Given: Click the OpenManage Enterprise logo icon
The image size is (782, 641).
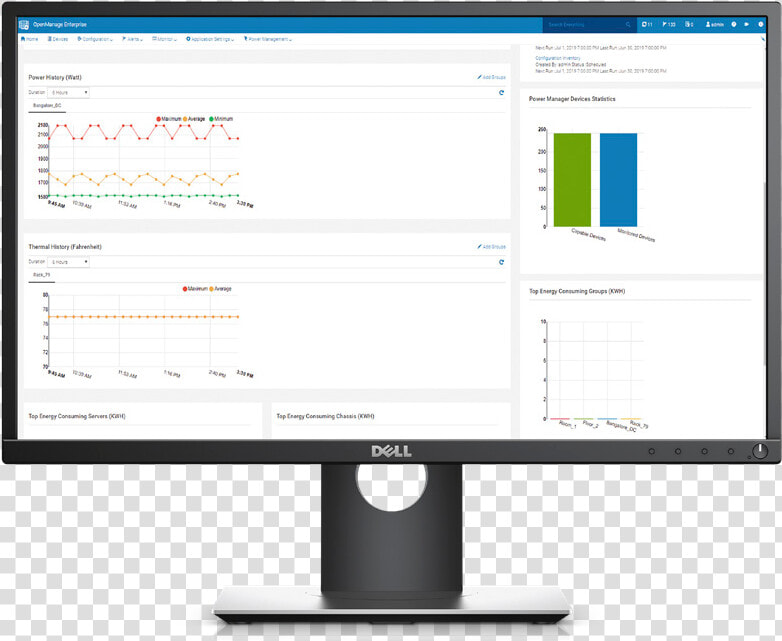Looking at the screenshot, I should tap(23, 24).
